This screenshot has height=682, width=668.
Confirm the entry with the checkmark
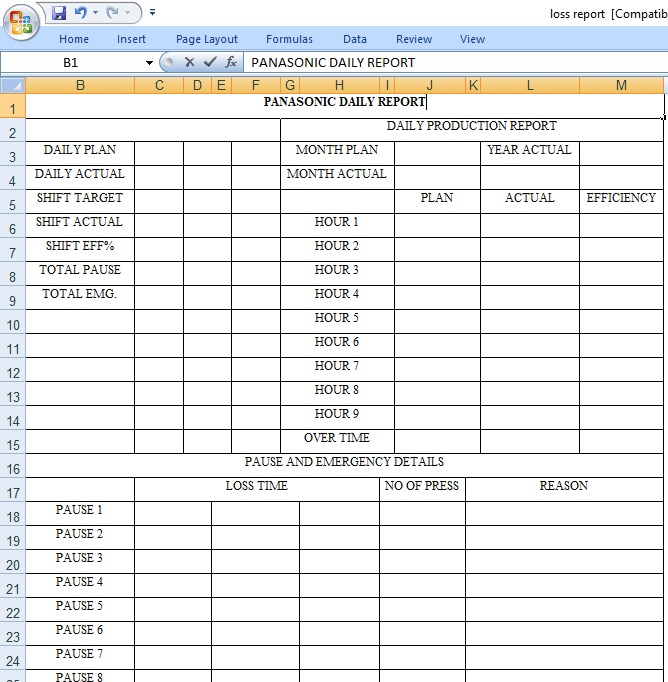pos(210,62)
